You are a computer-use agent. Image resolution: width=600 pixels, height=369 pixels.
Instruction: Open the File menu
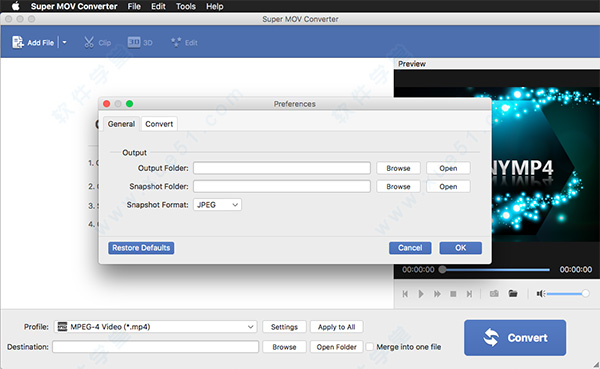134,6
